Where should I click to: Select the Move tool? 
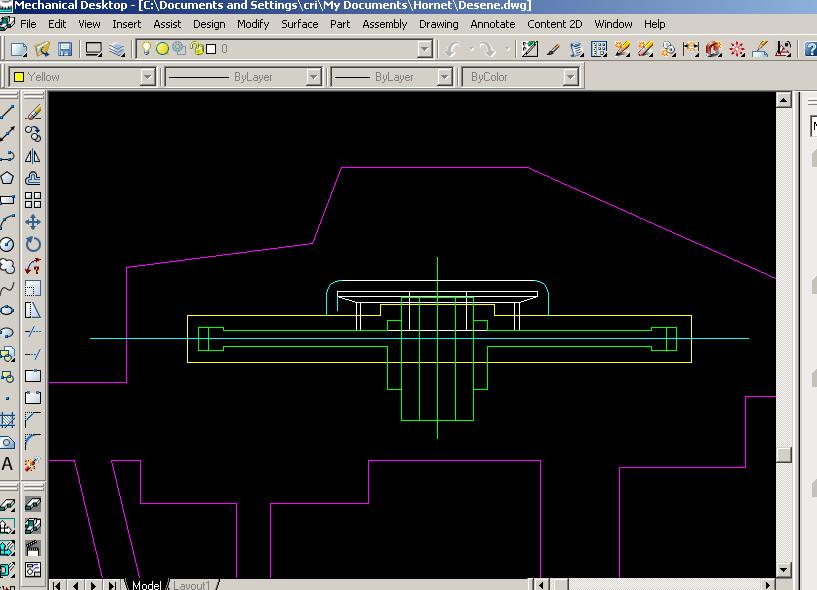click(33, 222)
